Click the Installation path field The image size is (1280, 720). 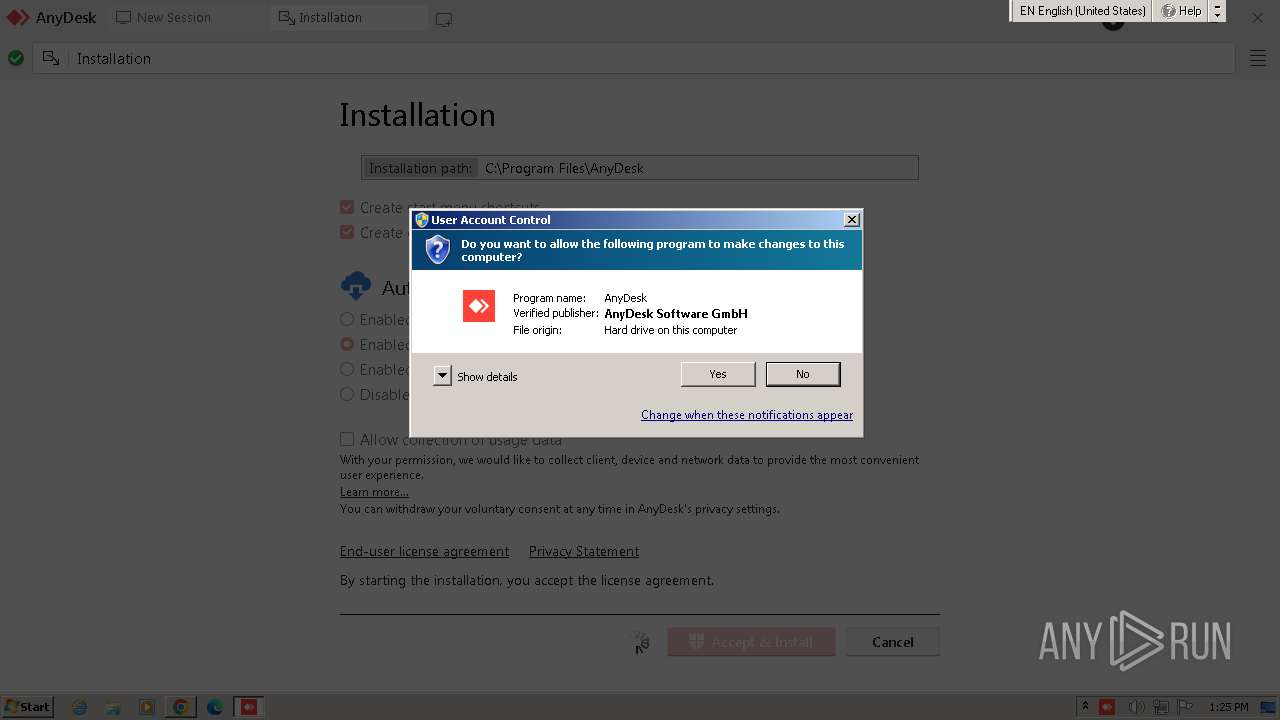(x=640, y=168)
